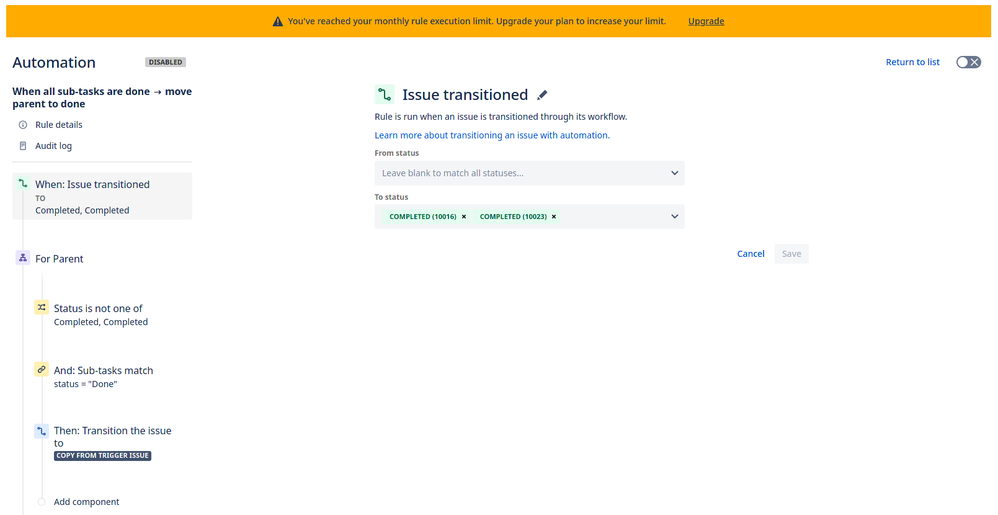This screenshot has height=515, width=998.
Task: Return to the rule list
Action: (913, 62)
